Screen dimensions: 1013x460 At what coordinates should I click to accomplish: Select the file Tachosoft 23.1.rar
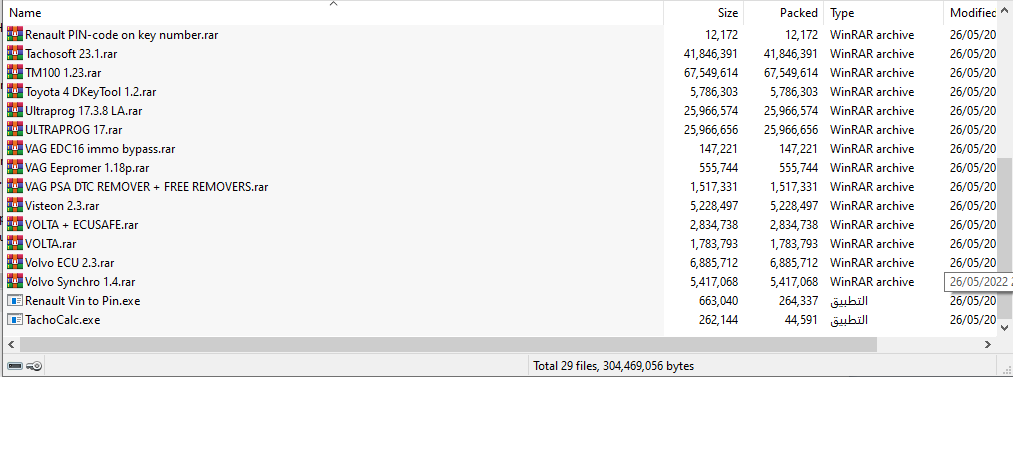tap(71, 54)
